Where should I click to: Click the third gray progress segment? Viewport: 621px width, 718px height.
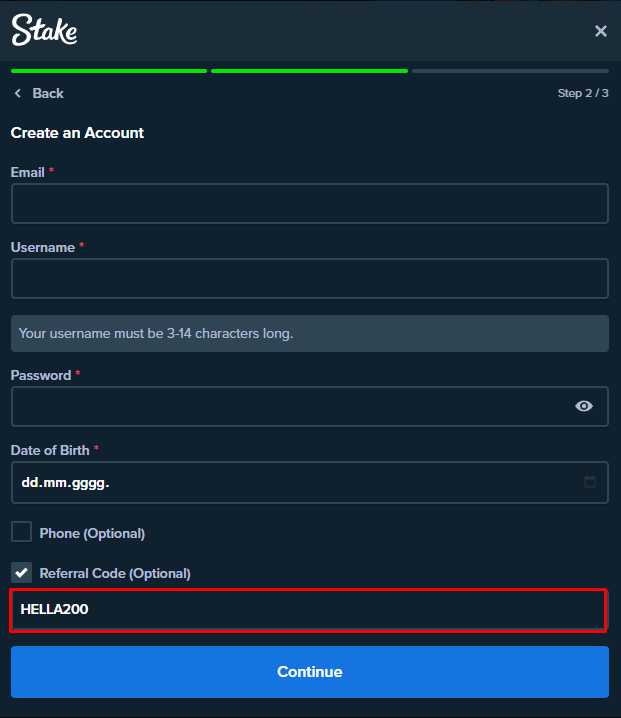pos(510,71)
